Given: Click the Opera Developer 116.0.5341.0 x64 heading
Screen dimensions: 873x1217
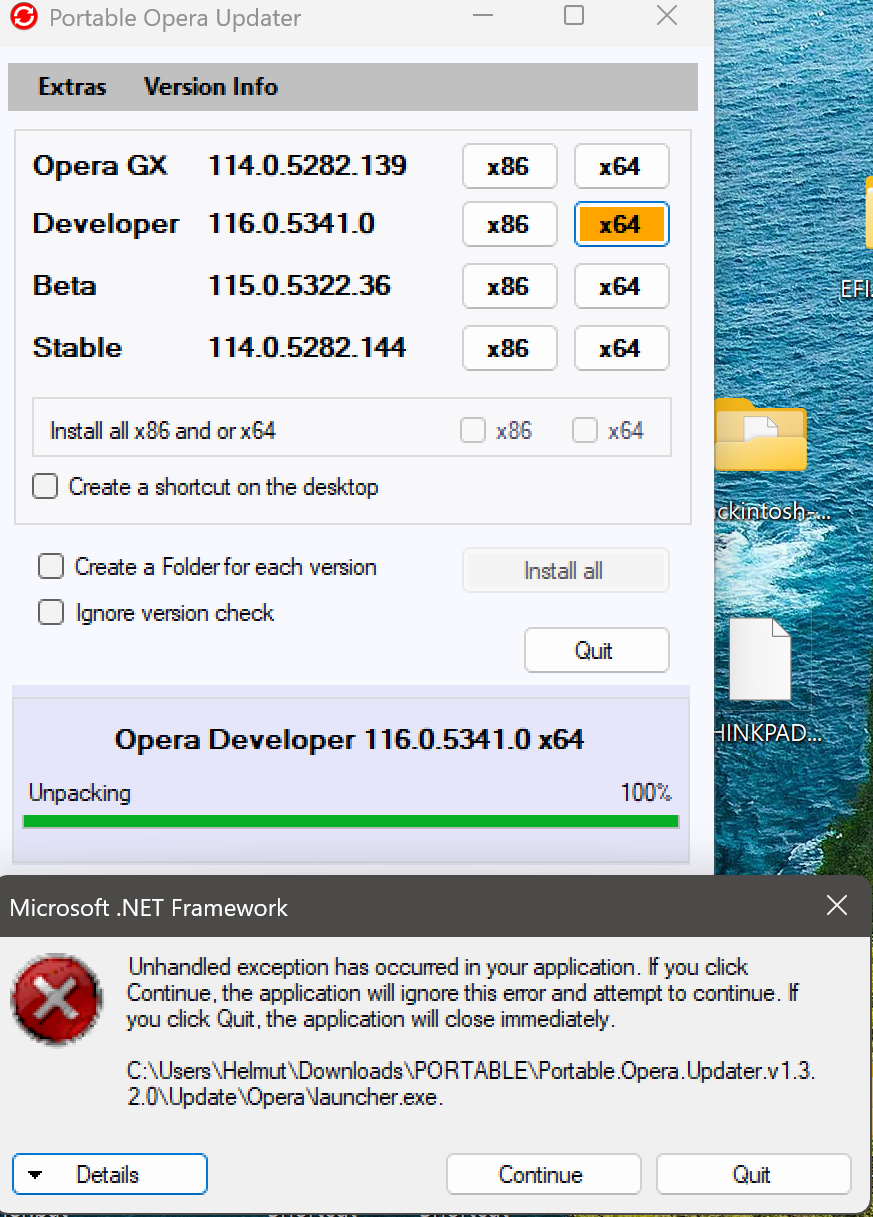Looking at the screenshot, I should point(349,740).
